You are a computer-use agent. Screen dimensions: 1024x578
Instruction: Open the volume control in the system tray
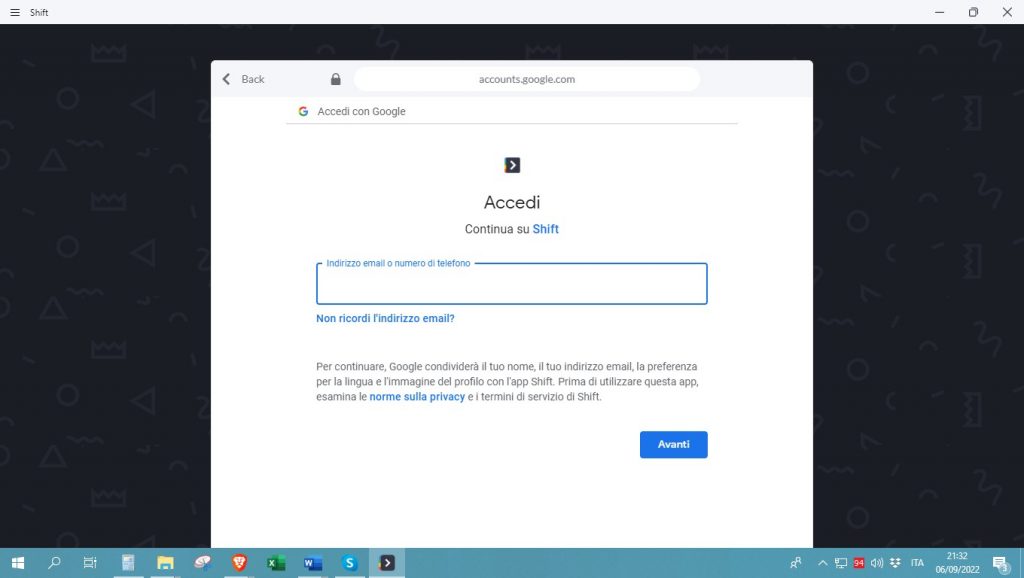877,563
